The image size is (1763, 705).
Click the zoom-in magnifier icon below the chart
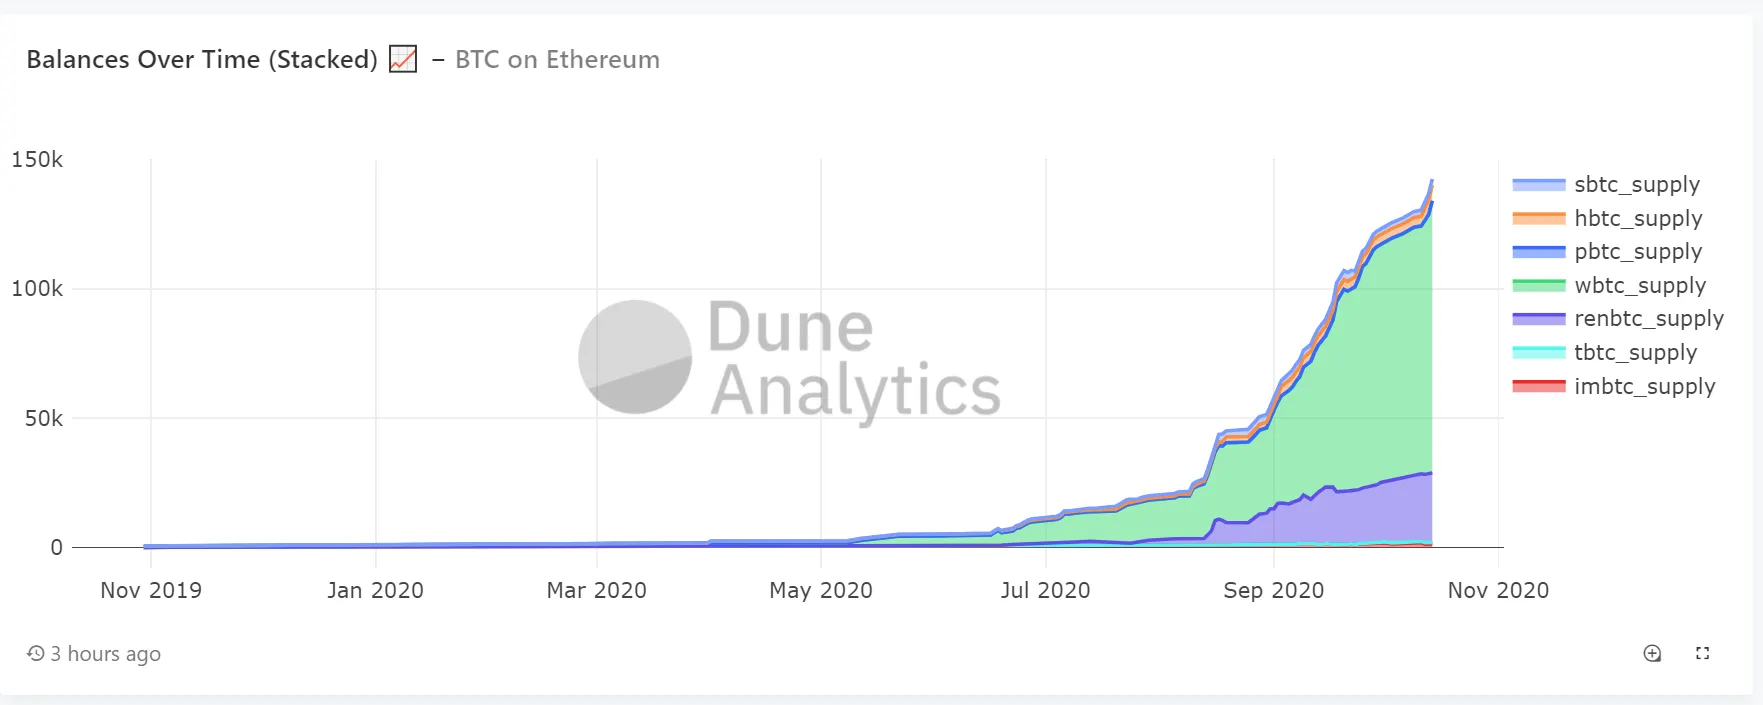pos(1652,653)
